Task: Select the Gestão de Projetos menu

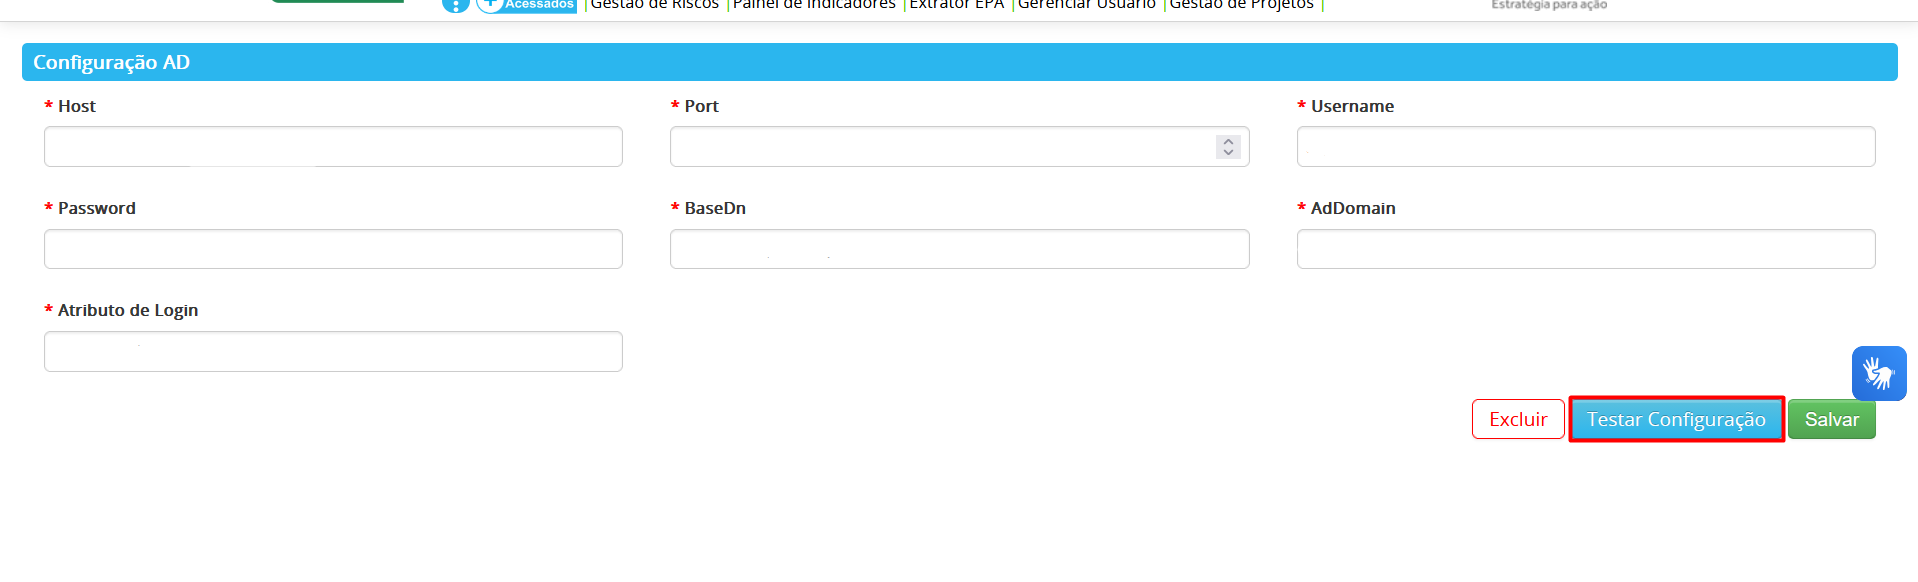Action: [1241, 5]
